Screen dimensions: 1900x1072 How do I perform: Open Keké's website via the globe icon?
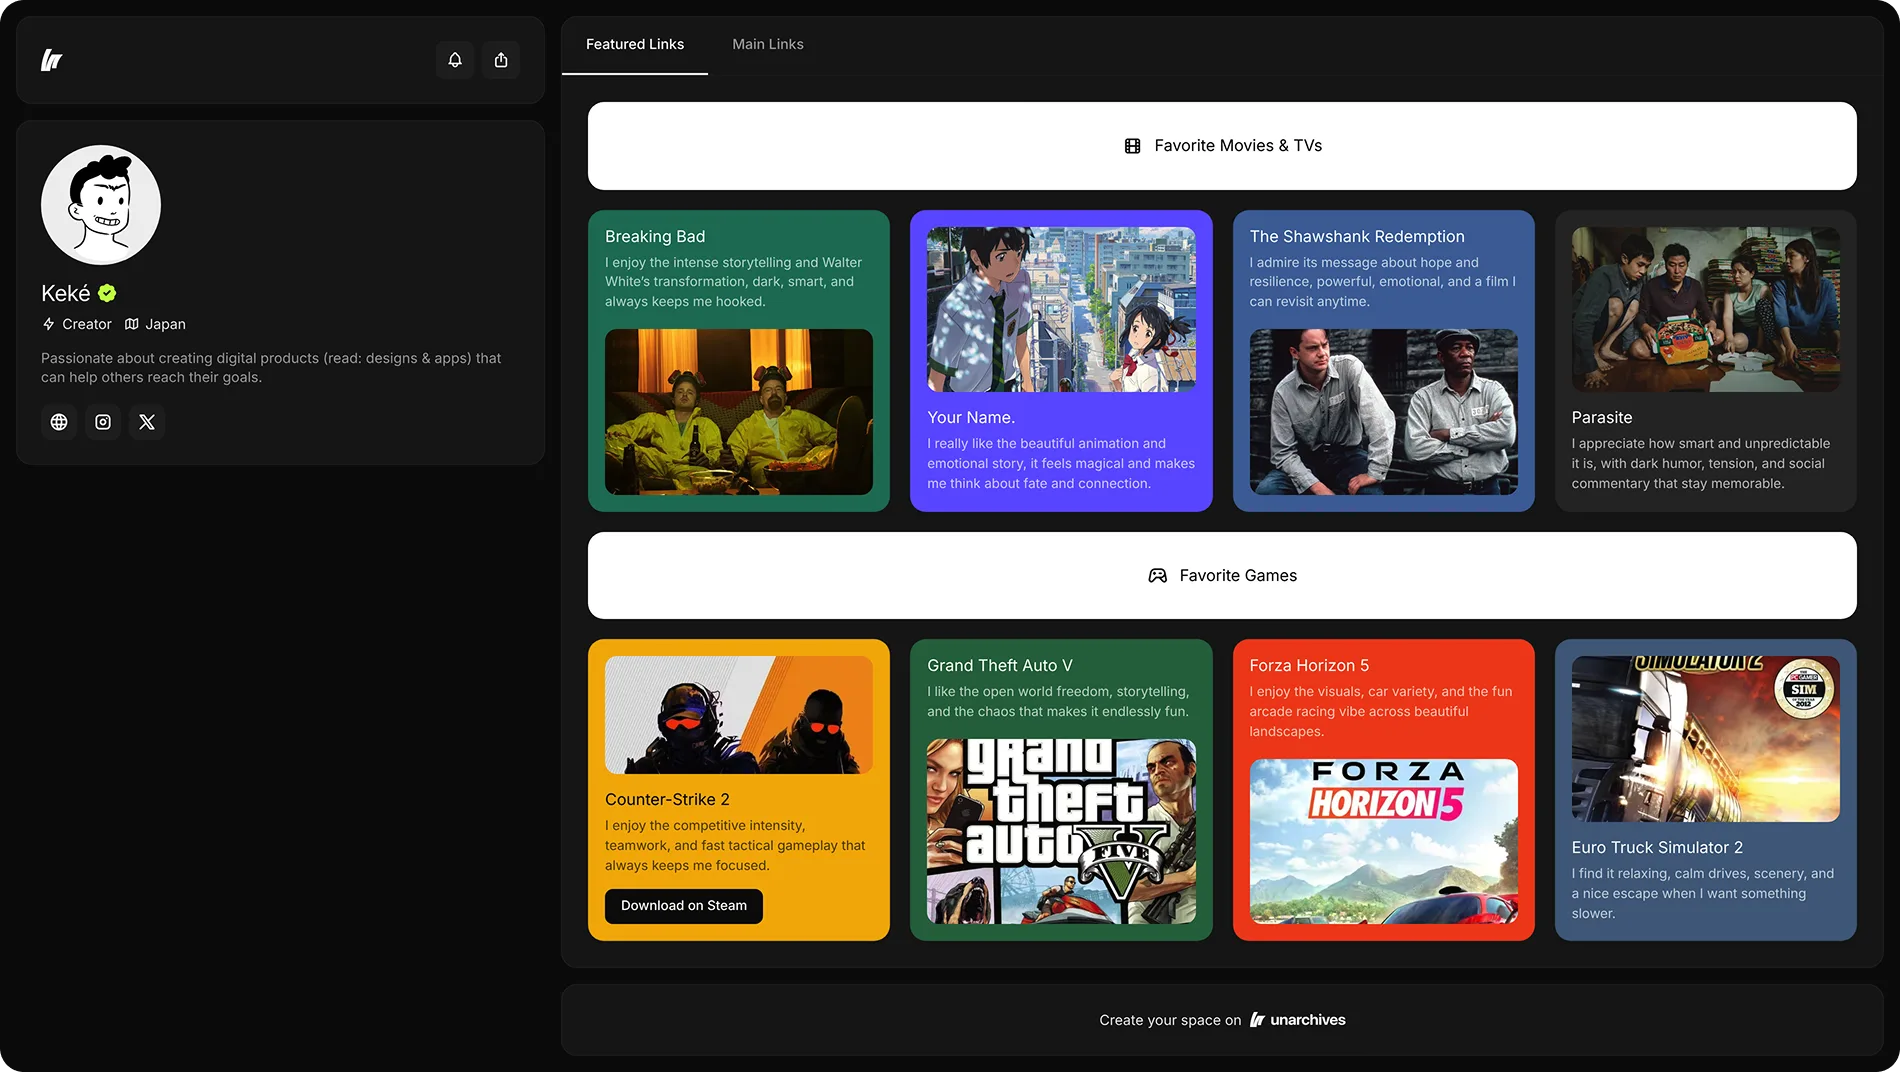[x=59, y=422]
